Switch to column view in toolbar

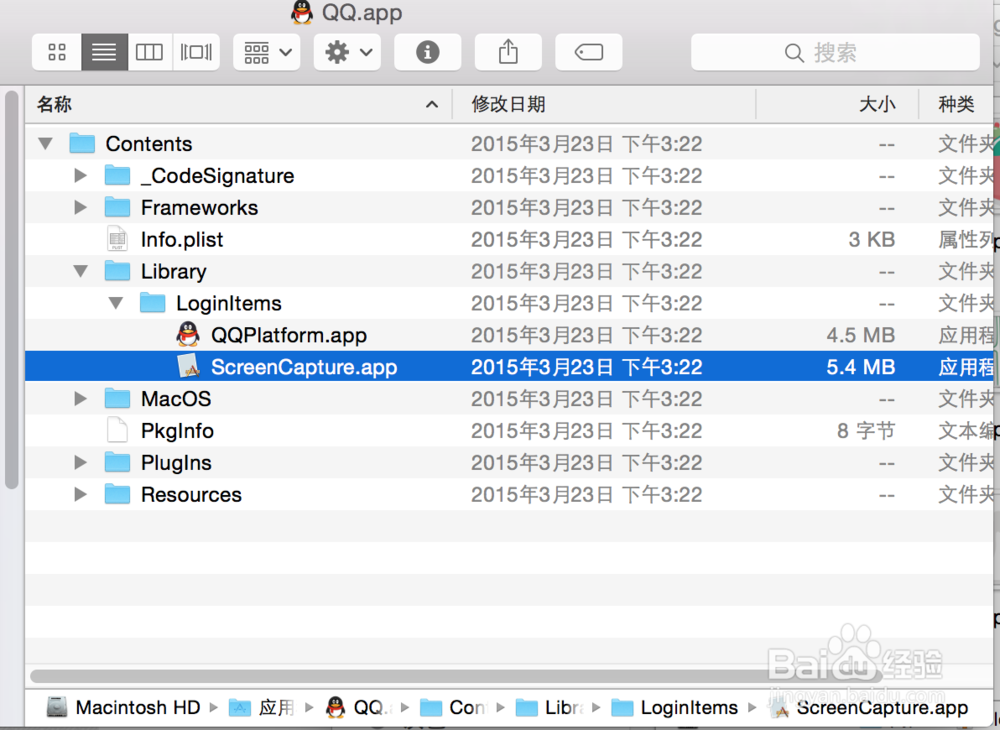pos(149,52)
